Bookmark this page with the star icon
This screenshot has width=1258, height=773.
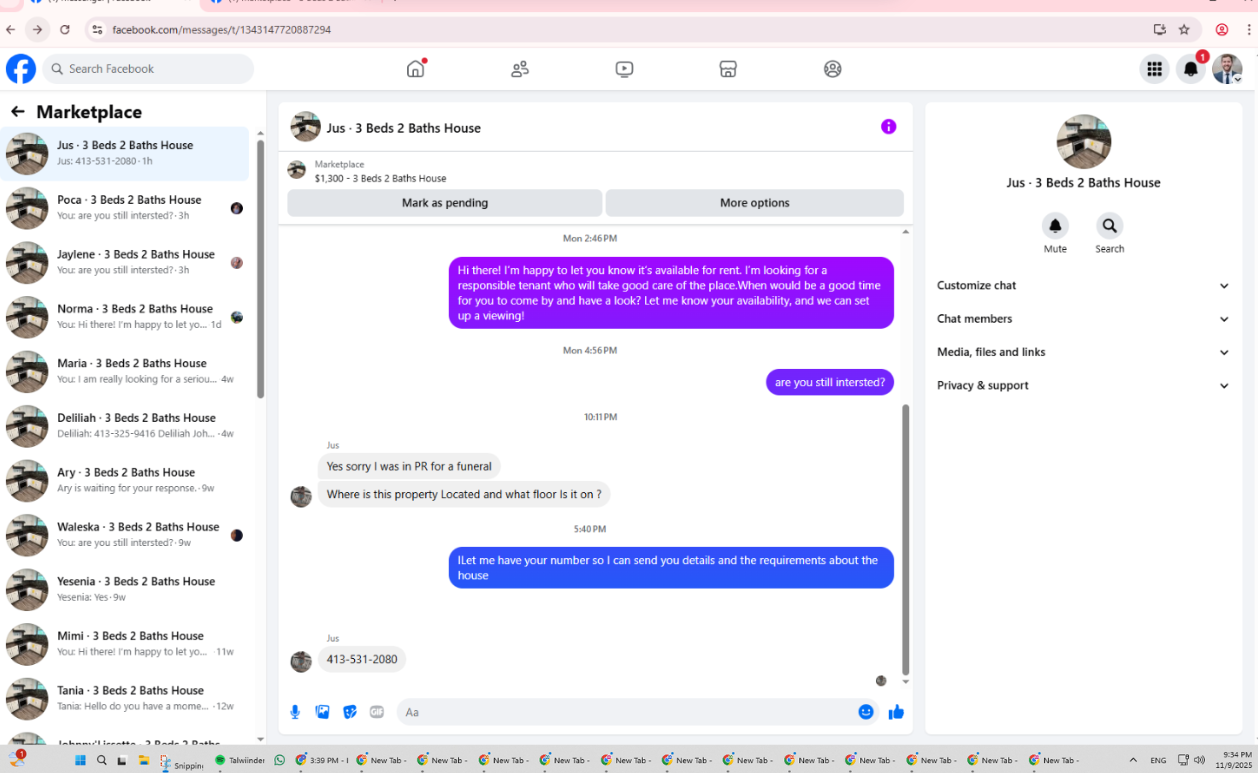click(x=1184, y=30)
